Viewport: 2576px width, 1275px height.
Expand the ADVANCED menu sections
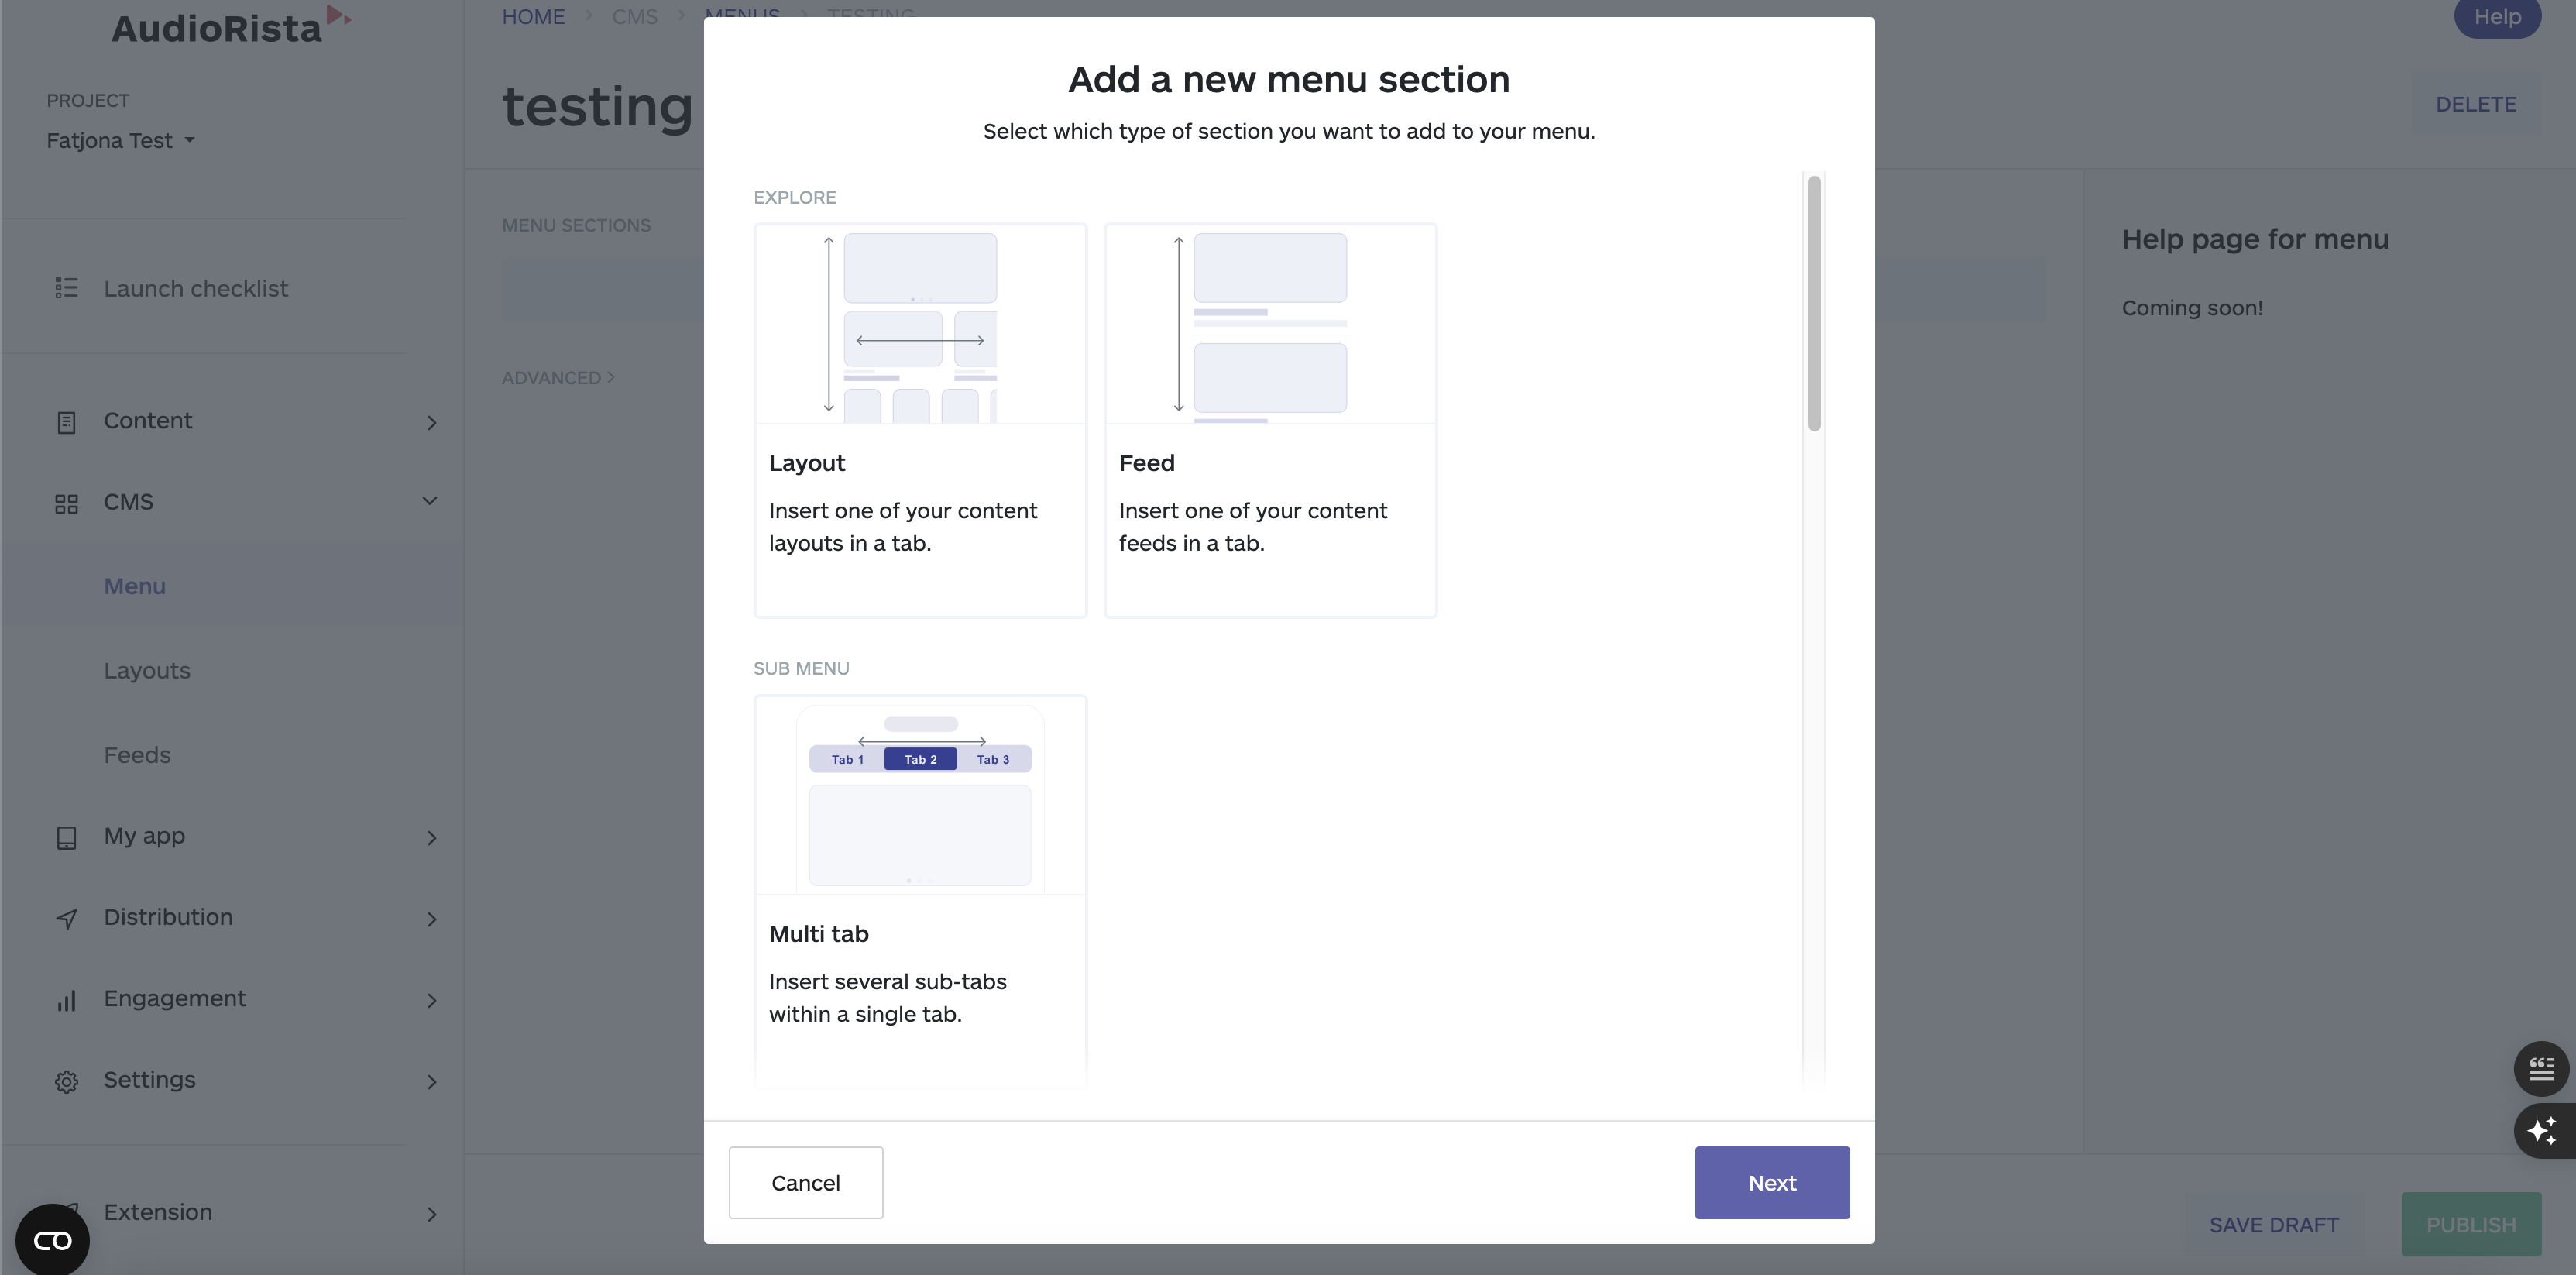coord(557,377)
